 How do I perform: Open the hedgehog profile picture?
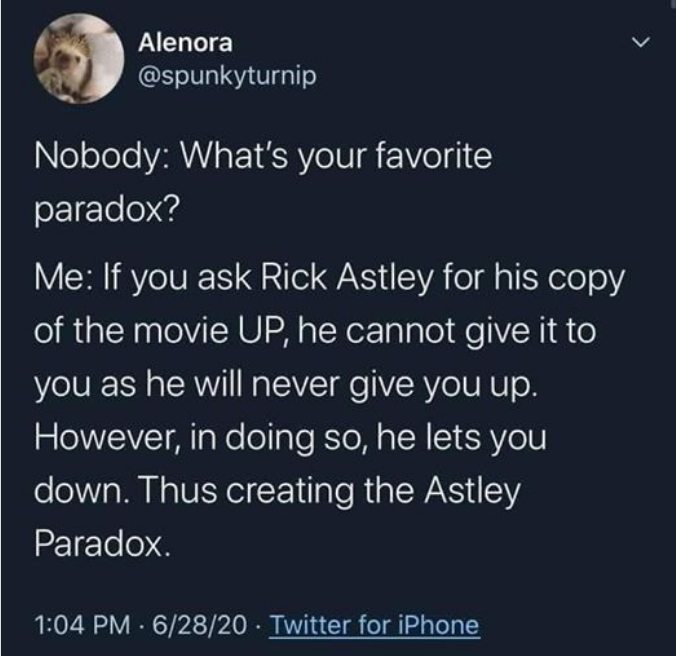[79, 59]
